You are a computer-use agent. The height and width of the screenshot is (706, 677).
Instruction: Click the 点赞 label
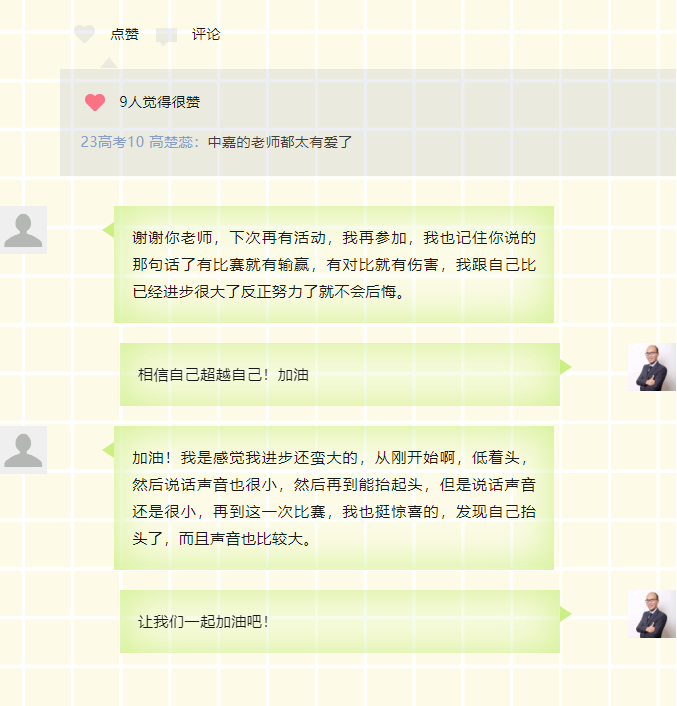click(x=125, y=34)
